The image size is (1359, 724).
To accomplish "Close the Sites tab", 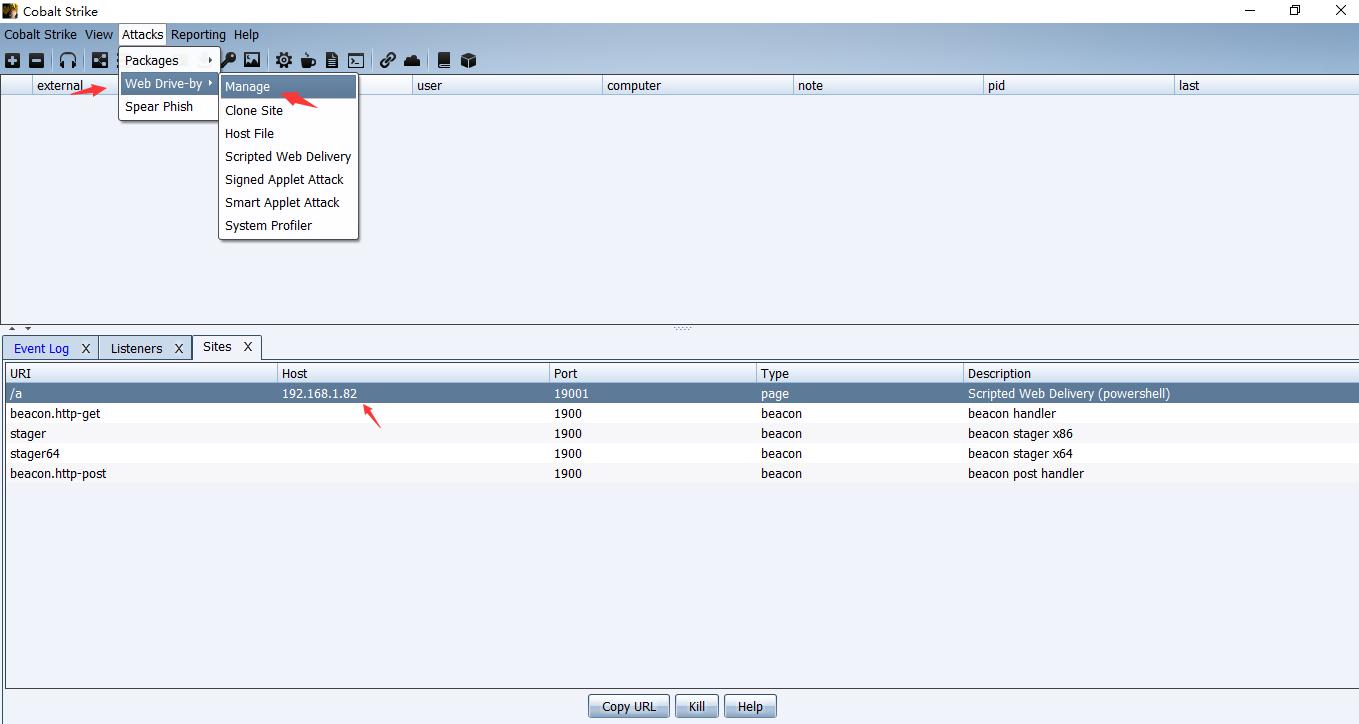I will pos(248,347).
